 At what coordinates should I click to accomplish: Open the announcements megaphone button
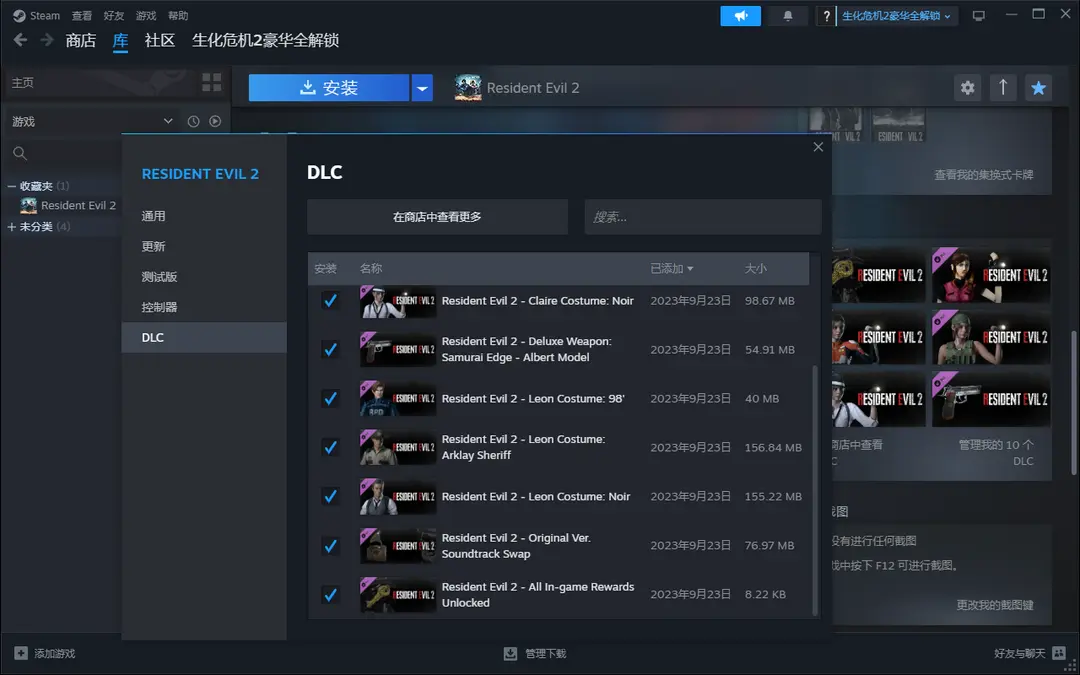(x=740, y=16)
